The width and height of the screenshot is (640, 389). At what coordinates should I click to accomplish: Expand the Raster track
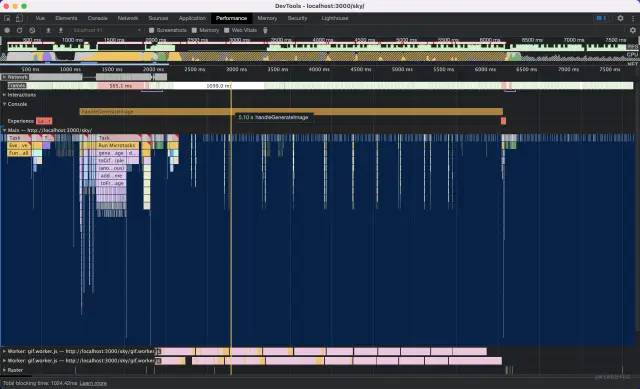coord(4,370)
